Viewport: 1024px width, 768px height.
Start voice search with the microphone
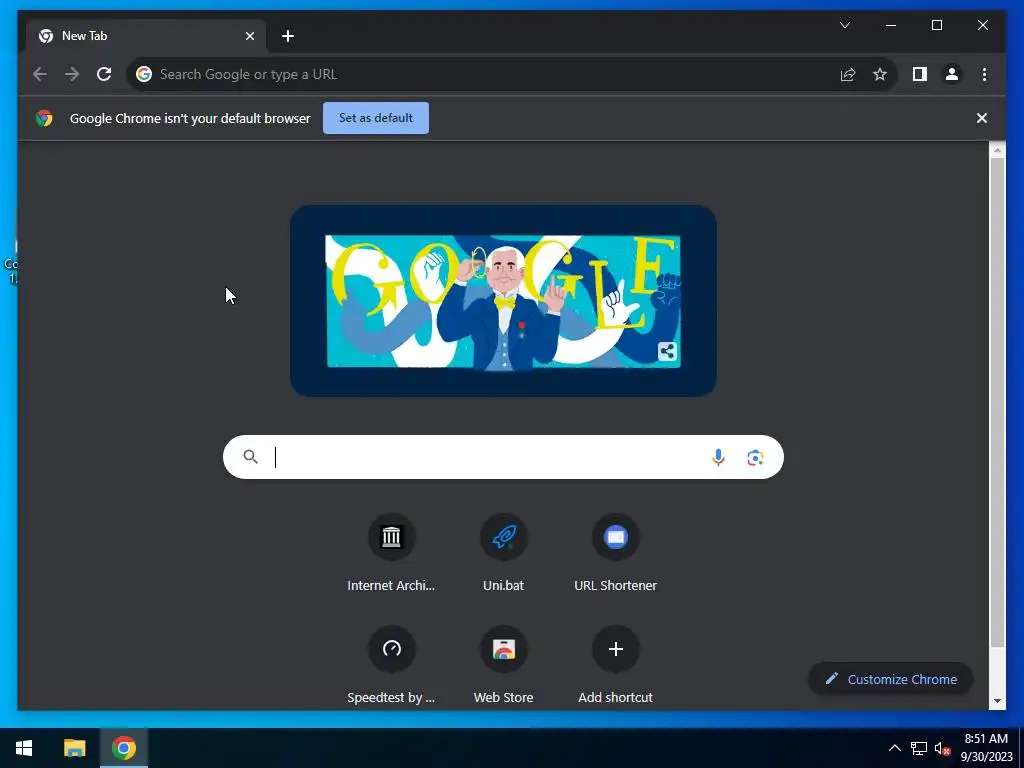(718, 458)
